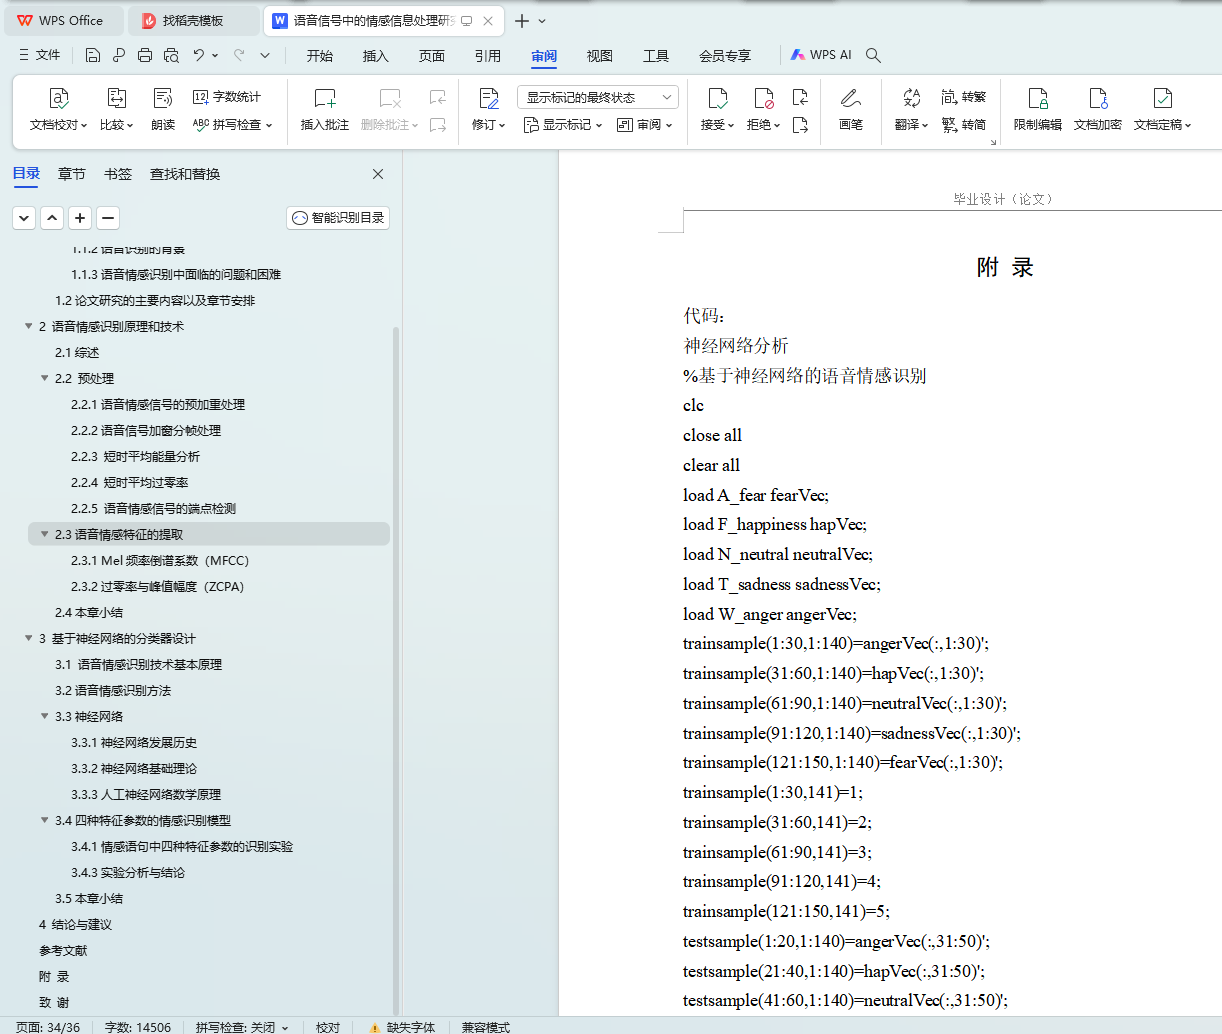1222x1034 pixels.
Task: Click 字数: 14506 in status bar
Action: (138, 1027)
